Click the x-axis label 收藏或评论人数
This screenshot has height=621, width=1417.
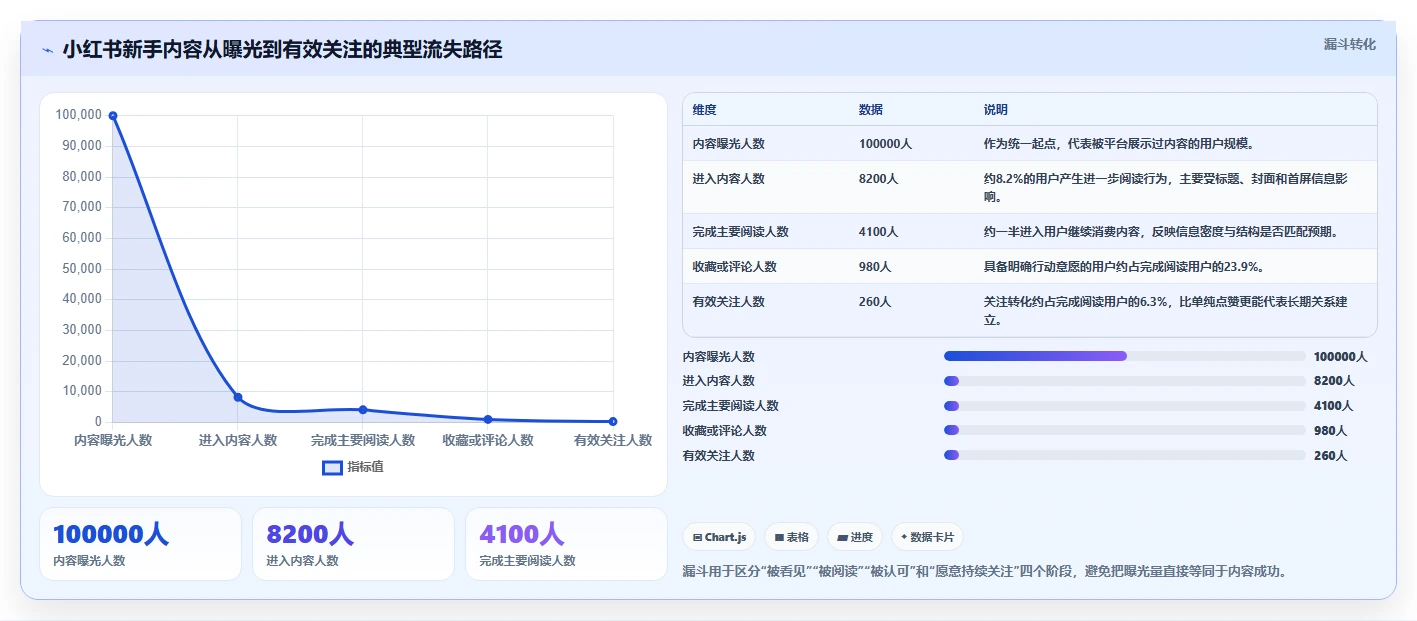(x=488, y=440)
